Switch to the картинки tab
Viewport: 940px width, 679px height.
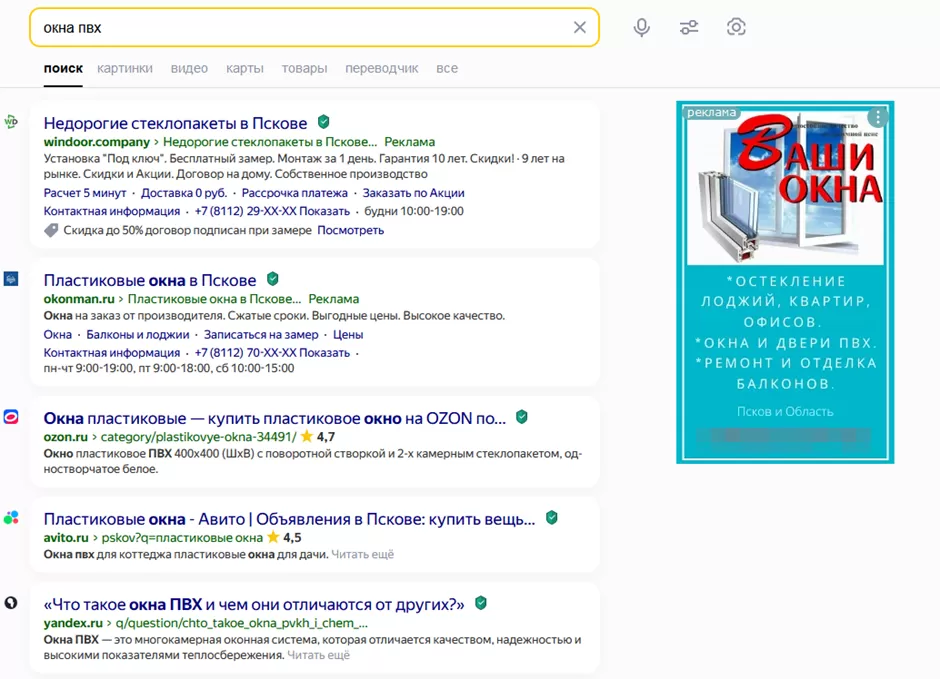[x=125, y=68]
